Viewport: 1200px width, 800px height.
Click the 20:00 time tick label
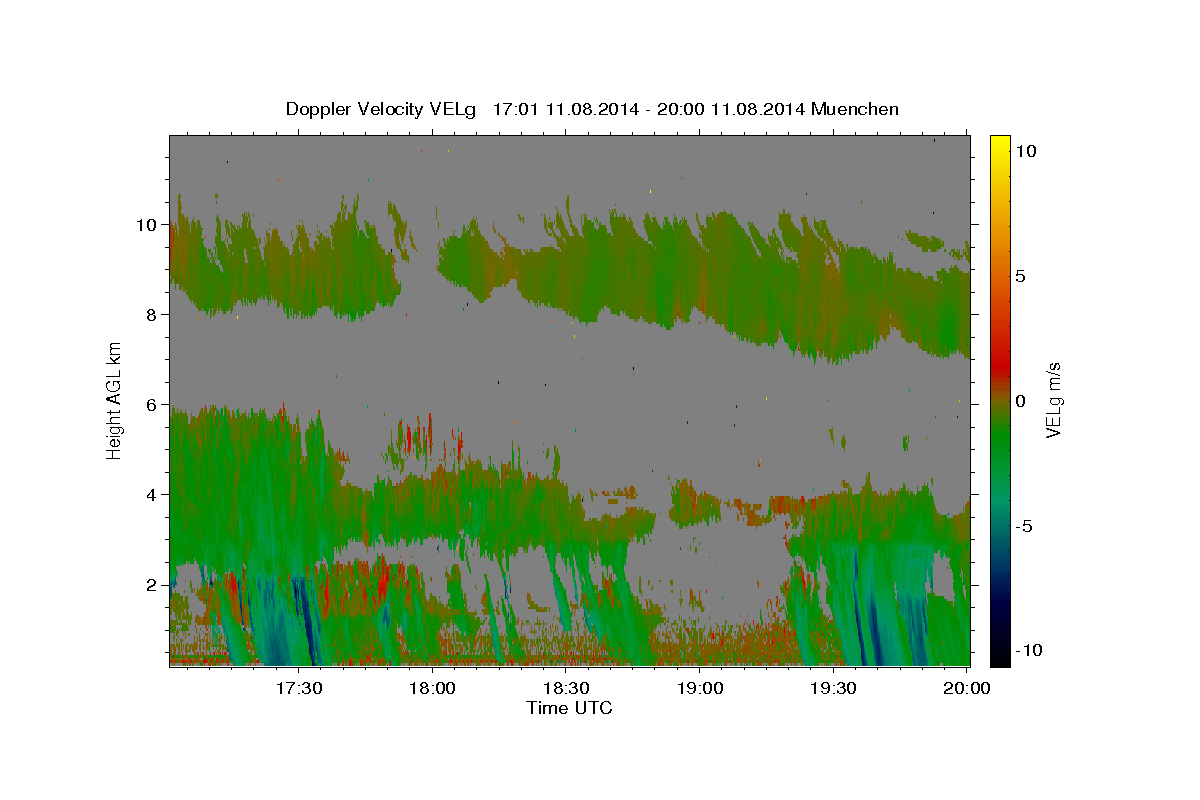(966, 688)
